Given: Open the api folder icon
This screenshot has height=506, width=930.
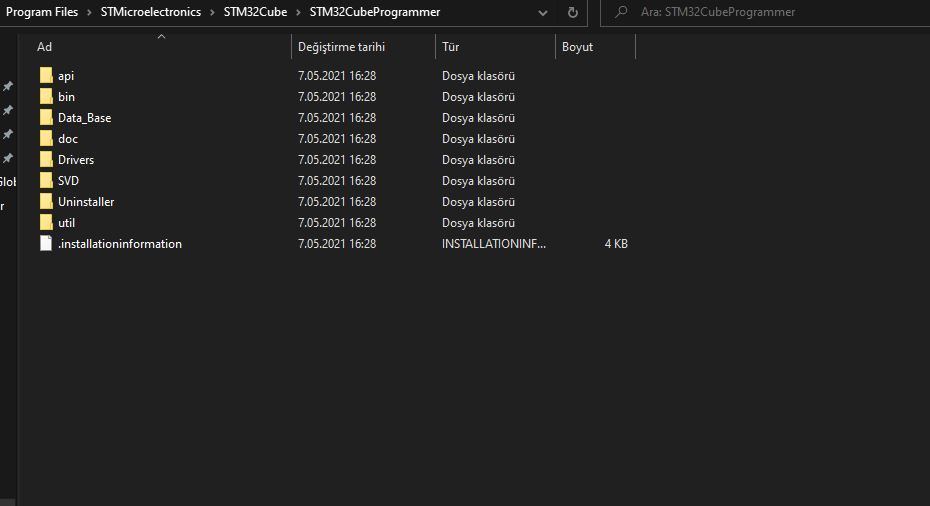Looking at the screenshot, I should coord(46,75).
